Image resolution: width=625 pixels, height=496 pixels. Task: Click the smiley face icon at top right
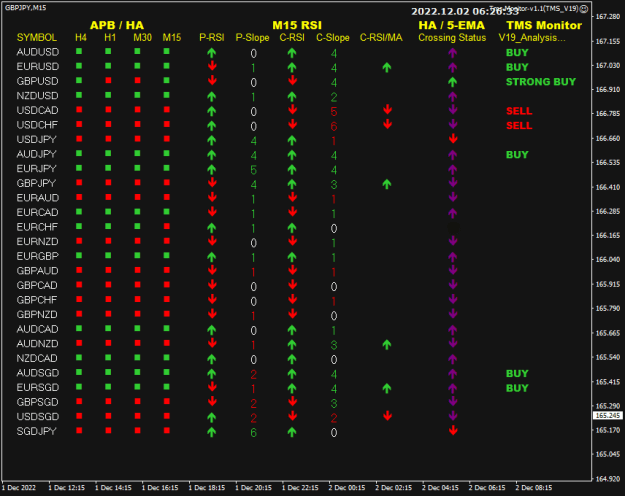(584, 9)
